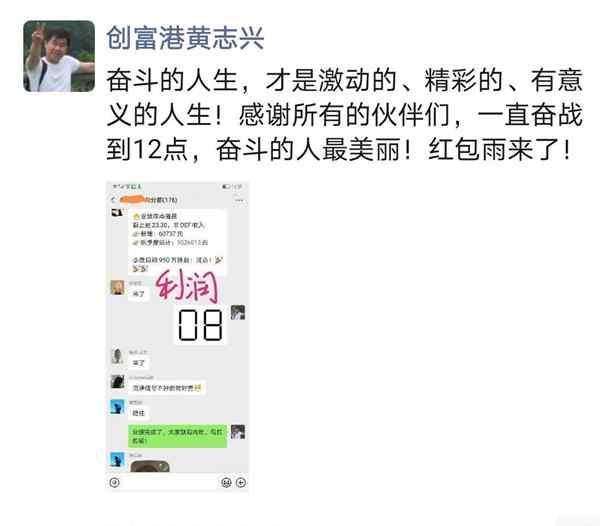Tap avatar next to green message bubble
Screen dimensions: 600x526
click(238, 432)
